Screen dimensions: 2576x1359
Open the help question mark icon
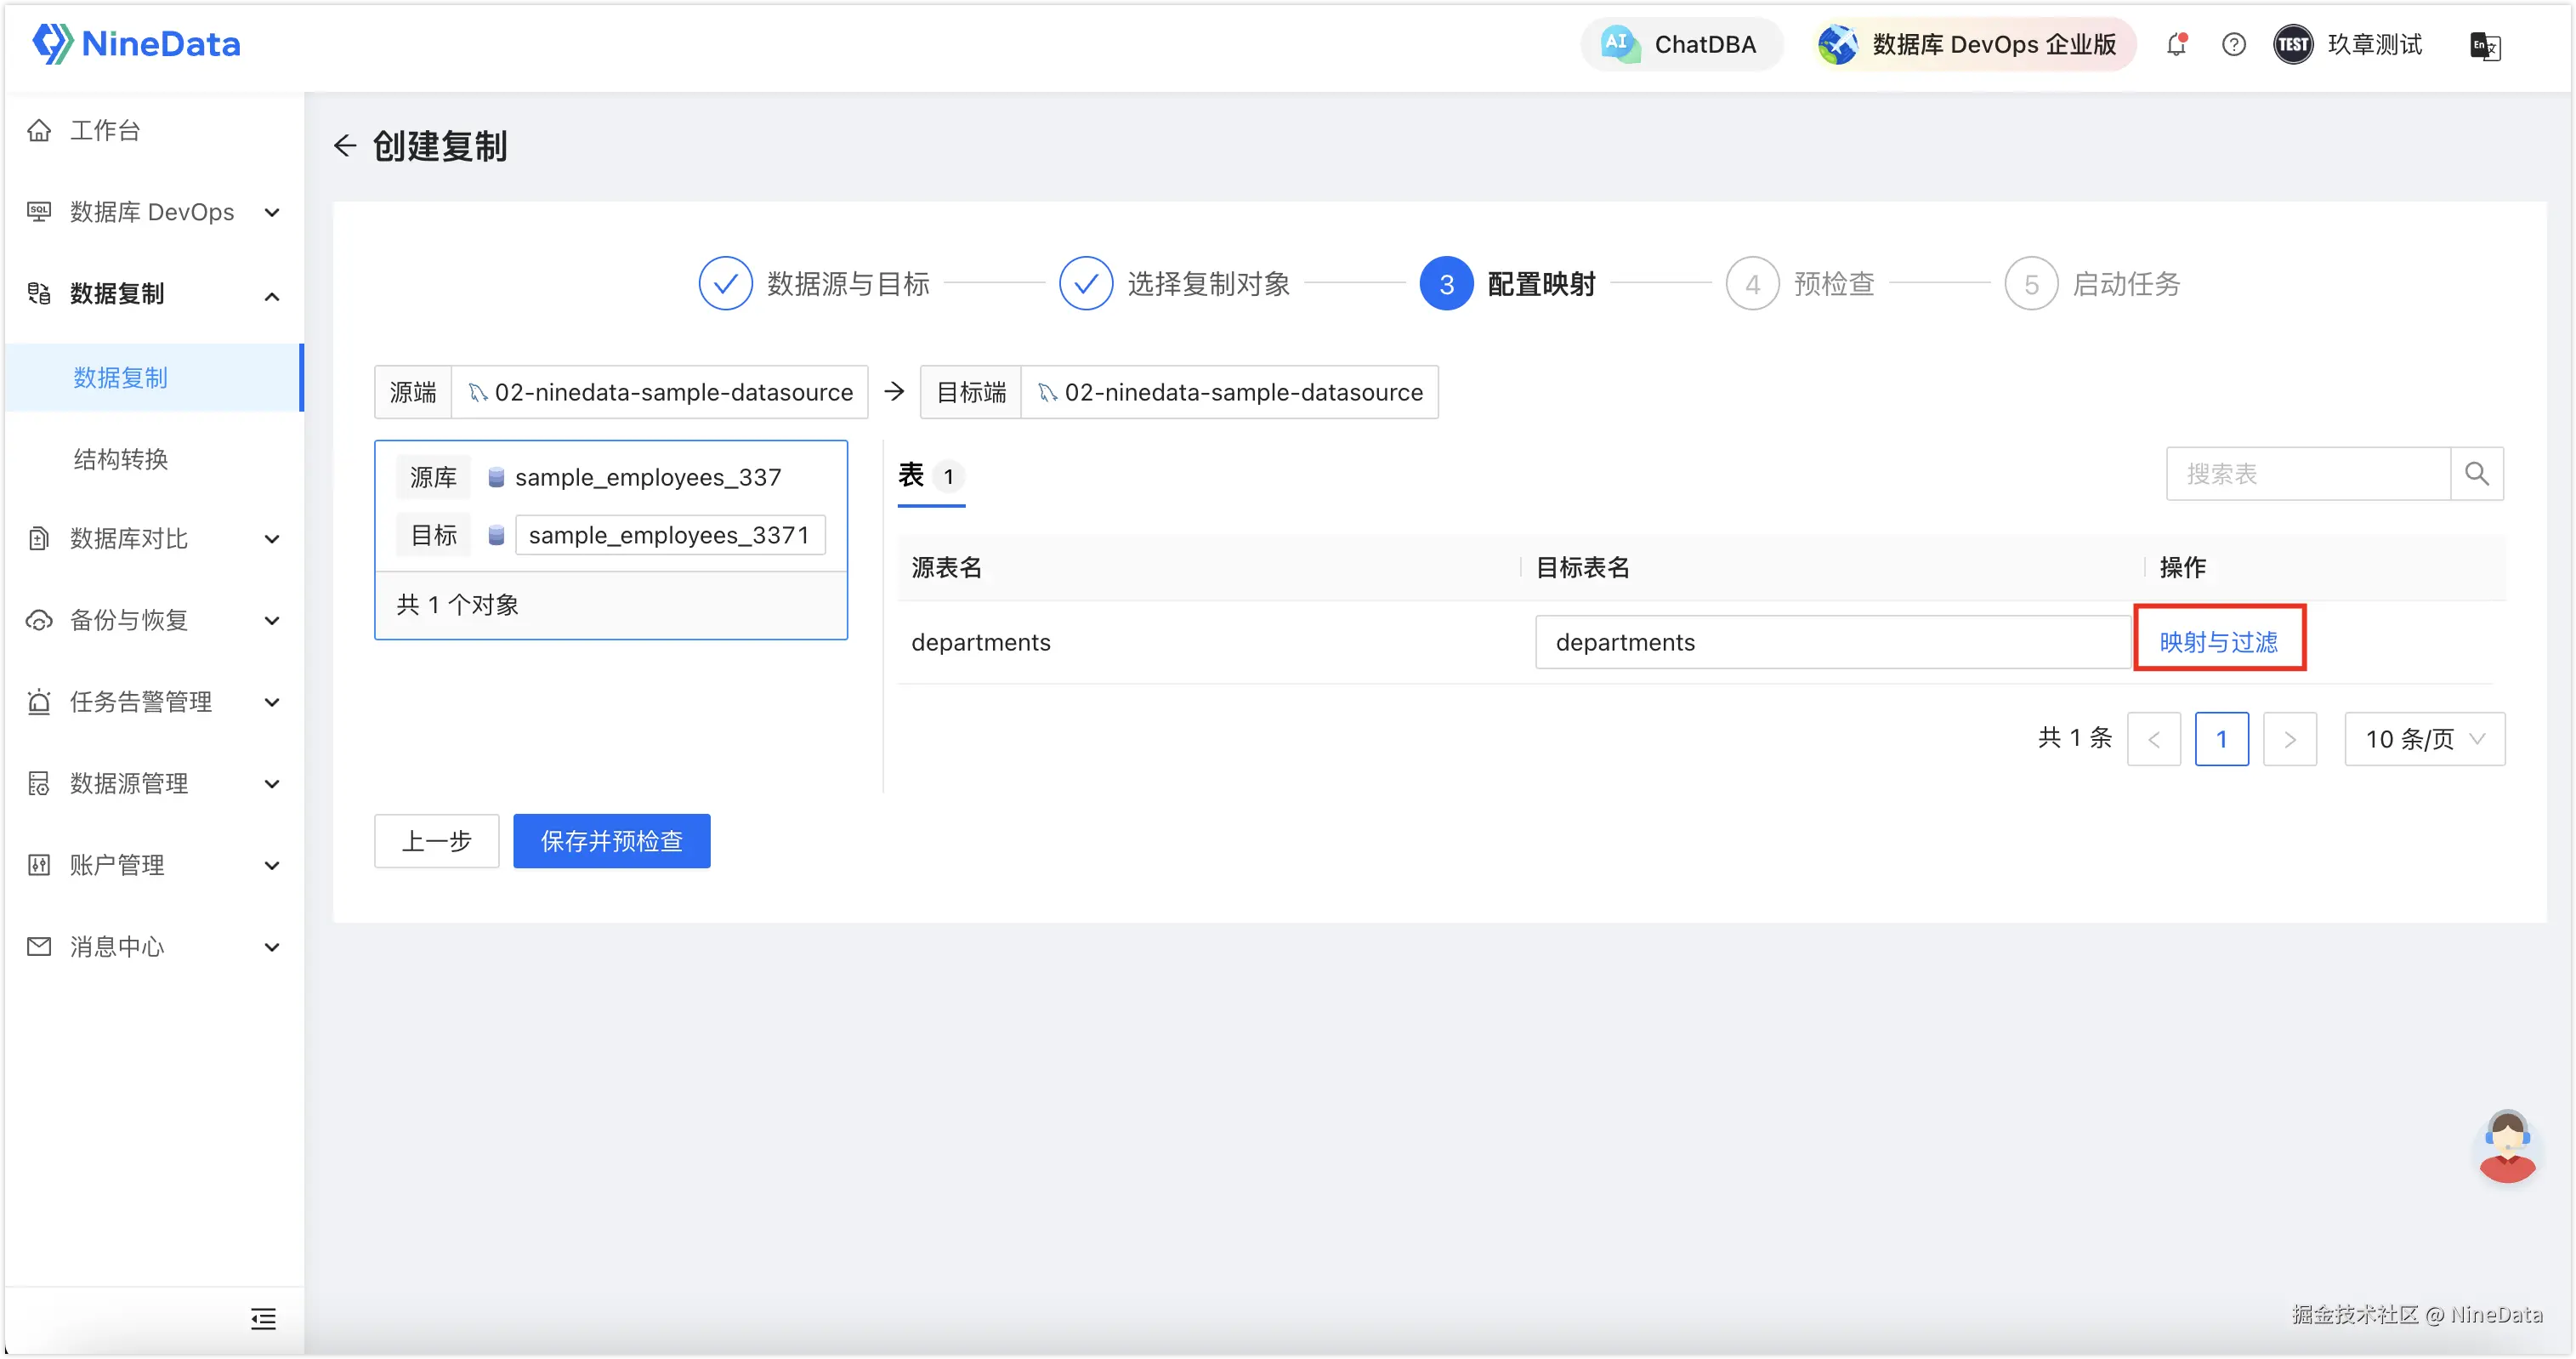pyautogui.click(x=2233, y=45)
